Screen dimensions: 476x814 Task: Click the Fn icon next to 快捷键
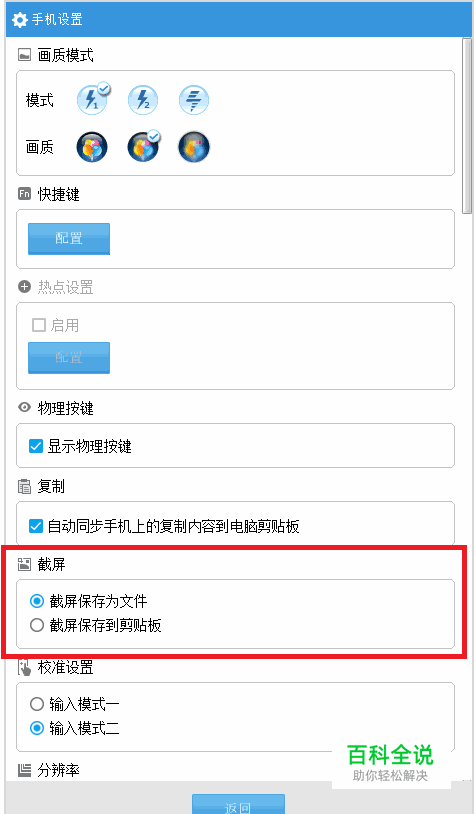(x=24, y=194)
